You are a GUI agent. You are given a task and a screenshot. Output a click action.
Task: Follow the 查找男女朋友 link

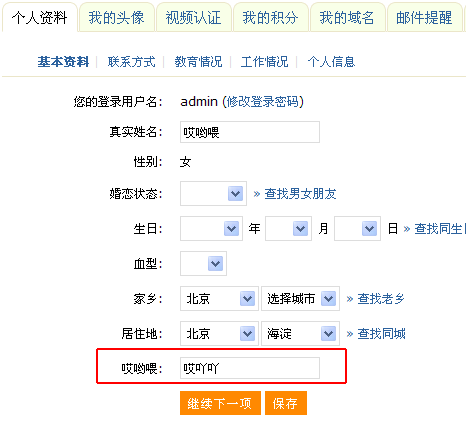pyautogui.click(x=300, y=194)
